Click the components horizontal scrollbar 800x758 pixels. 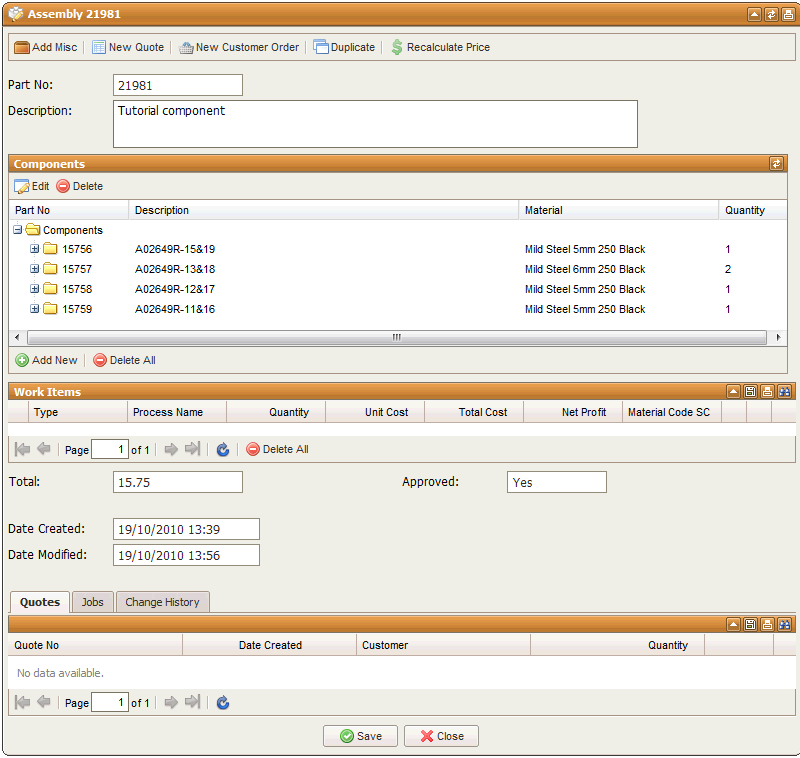pos(396,338)
